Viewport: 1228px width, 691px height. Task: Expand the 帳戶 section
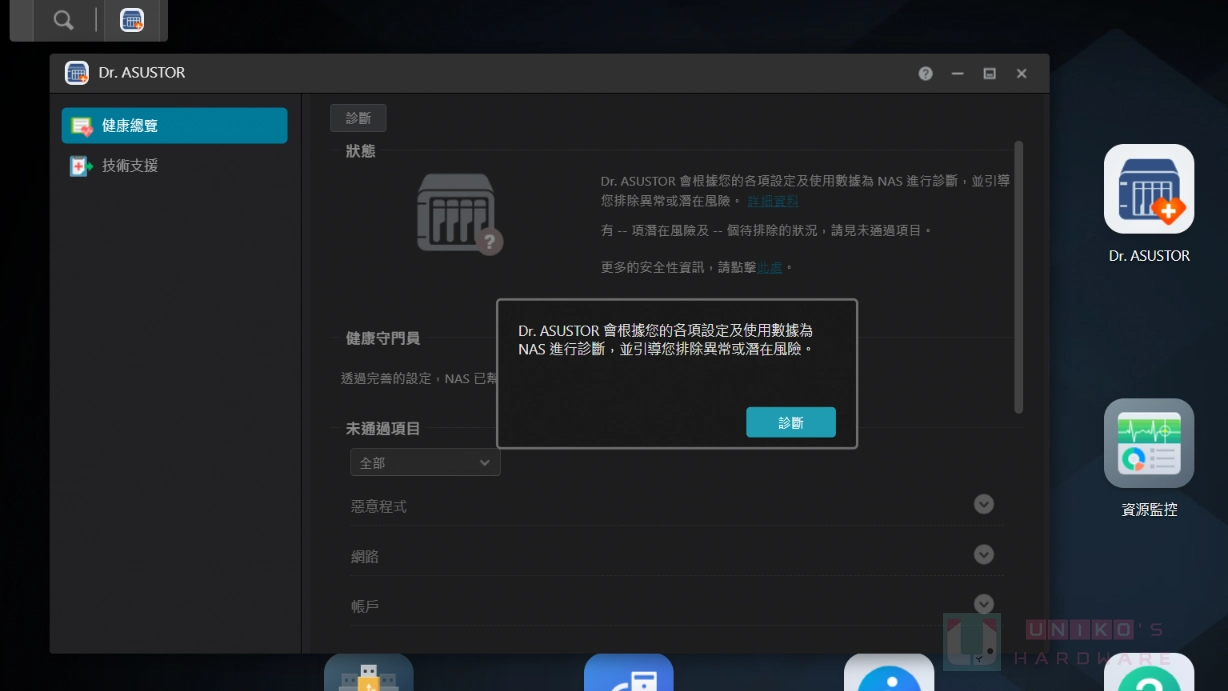point(984,604)
